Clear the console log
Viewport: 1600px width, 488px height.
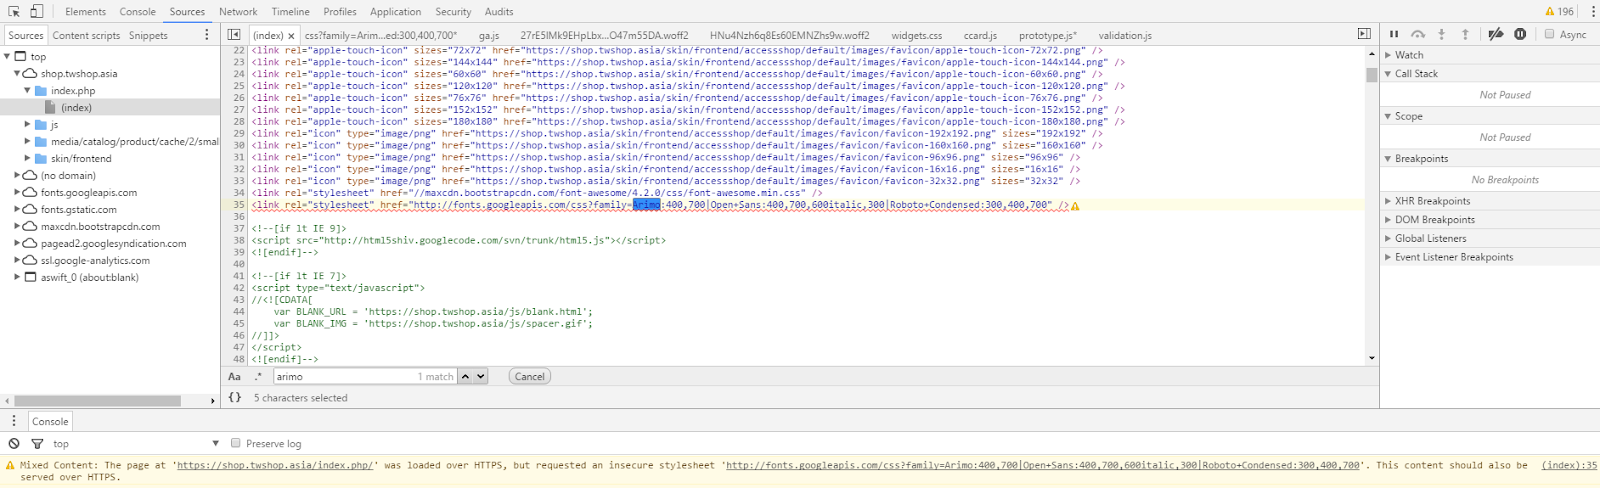(x=14, y=443)
